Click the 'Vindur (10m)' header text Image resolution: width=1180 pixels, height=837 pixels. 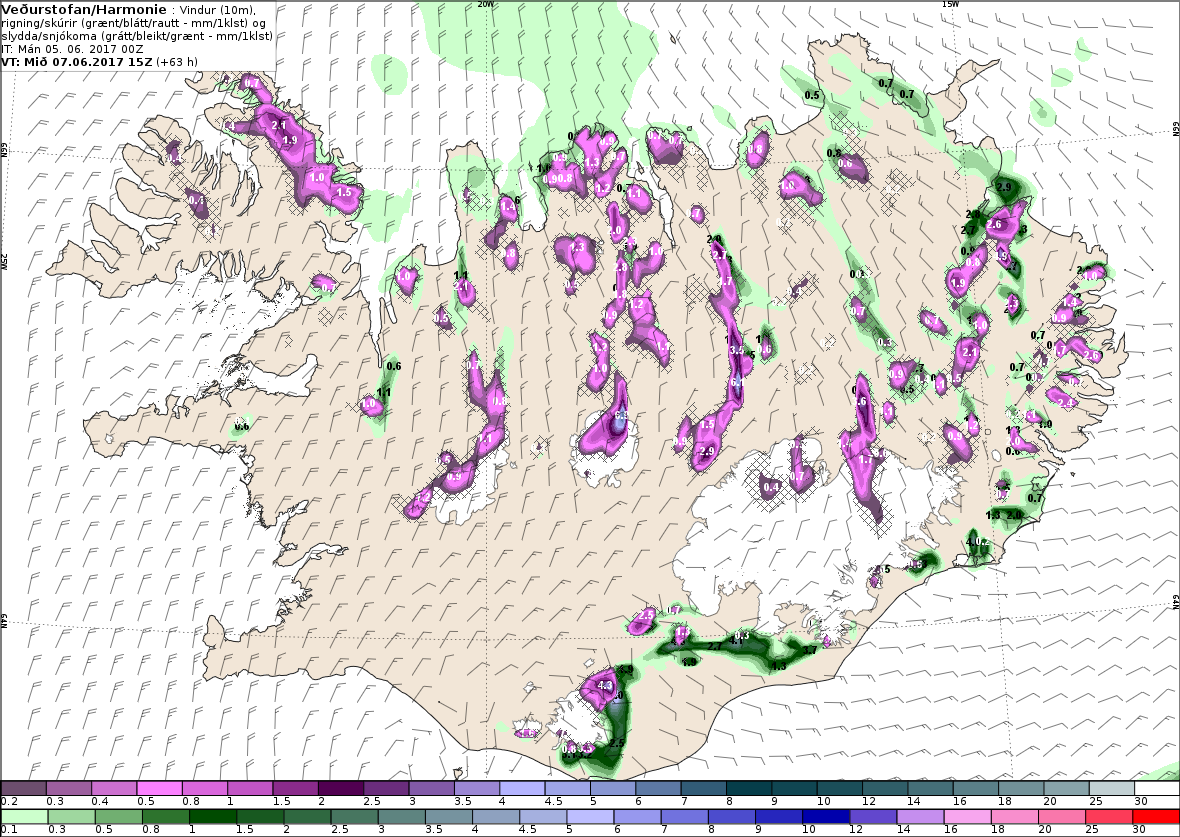(x=217, y=11)
